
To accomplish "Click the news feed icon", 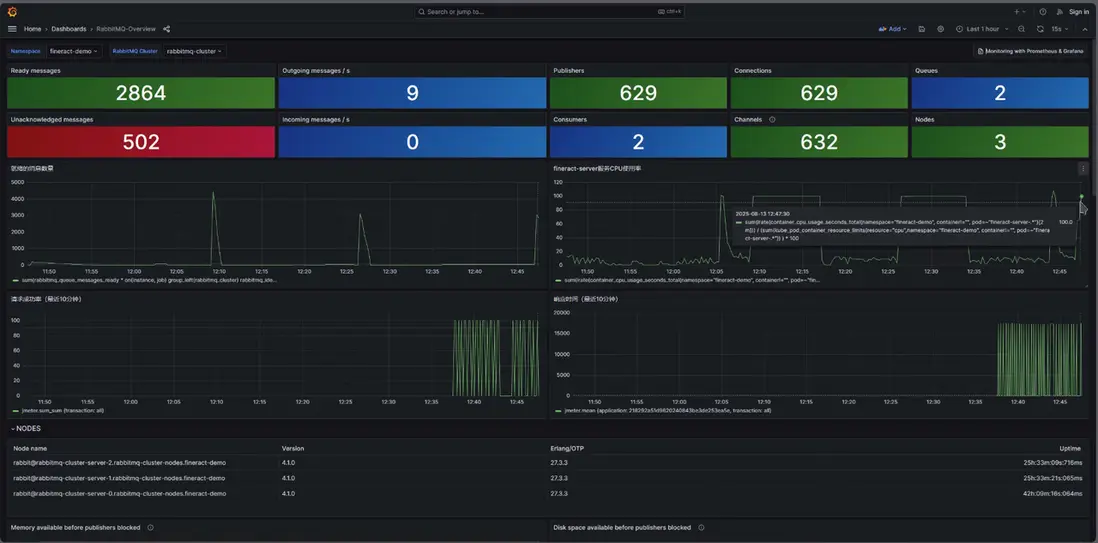I will [1060, 12].
